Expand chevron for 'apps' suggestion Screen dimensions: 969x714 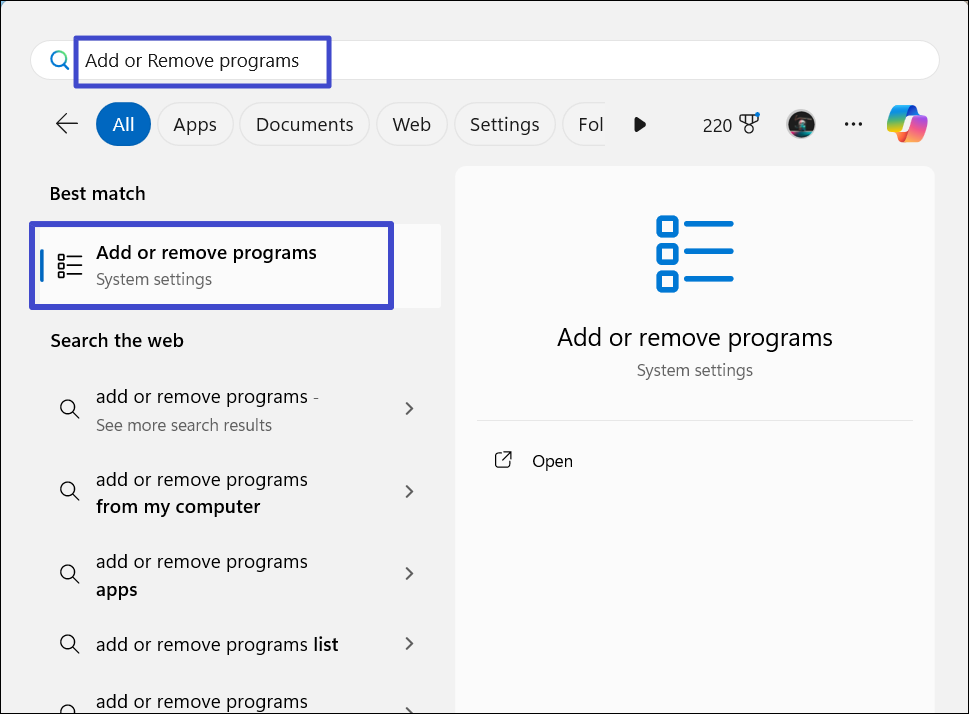pos(409,574)
